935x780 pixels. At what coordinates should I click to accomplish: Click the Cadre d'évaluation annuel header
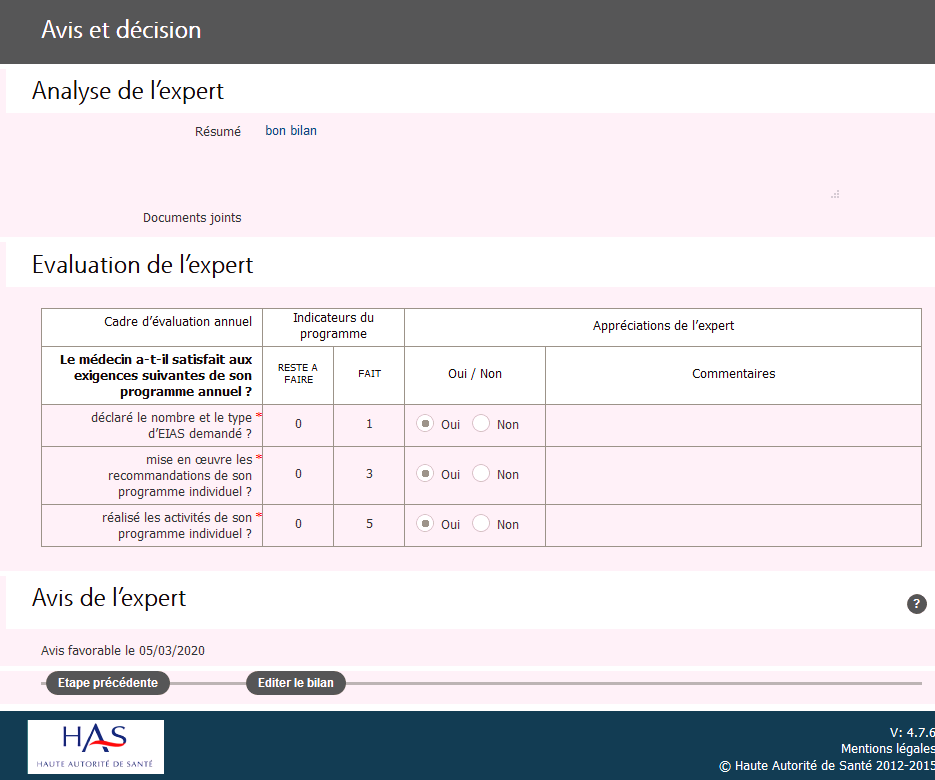pyautogui.click(x=152, y=327)
